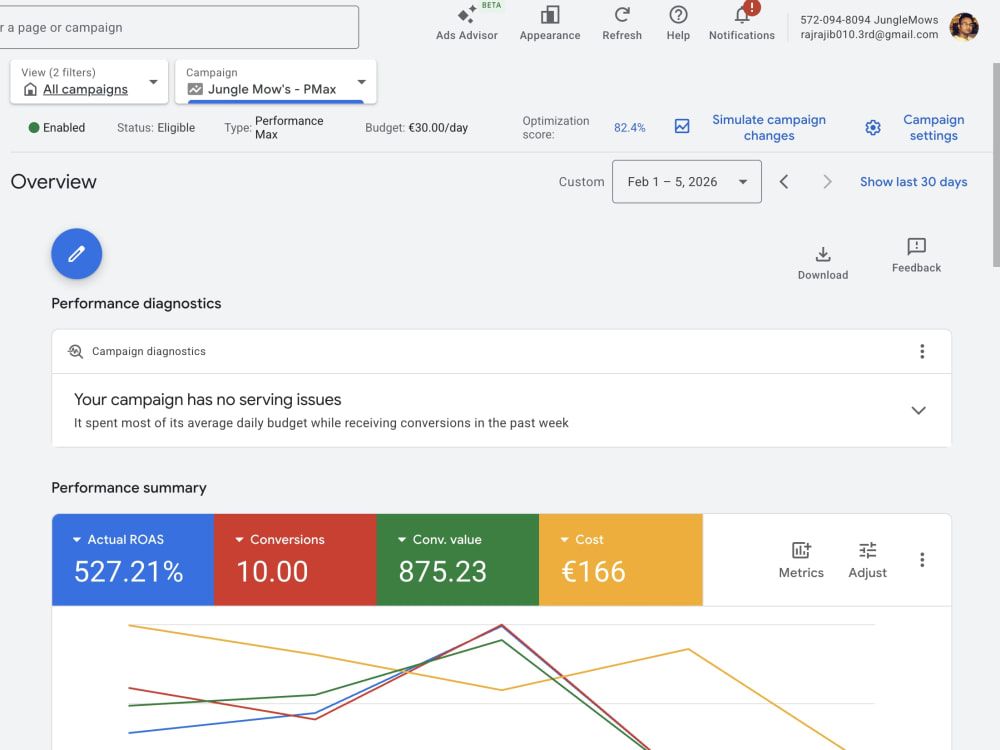The image size is (1000, 750).
Task: Open Campaign settings link
Action: 933,128
